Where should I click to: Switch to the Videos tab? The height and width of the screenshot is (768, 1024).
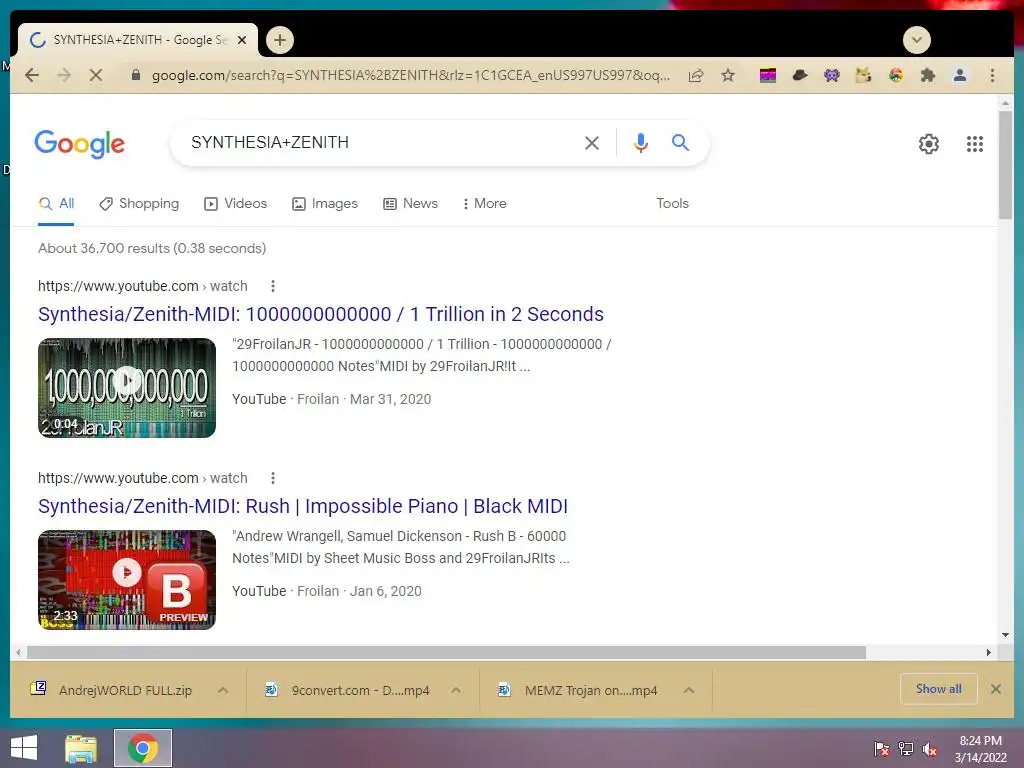pos(236,203)
